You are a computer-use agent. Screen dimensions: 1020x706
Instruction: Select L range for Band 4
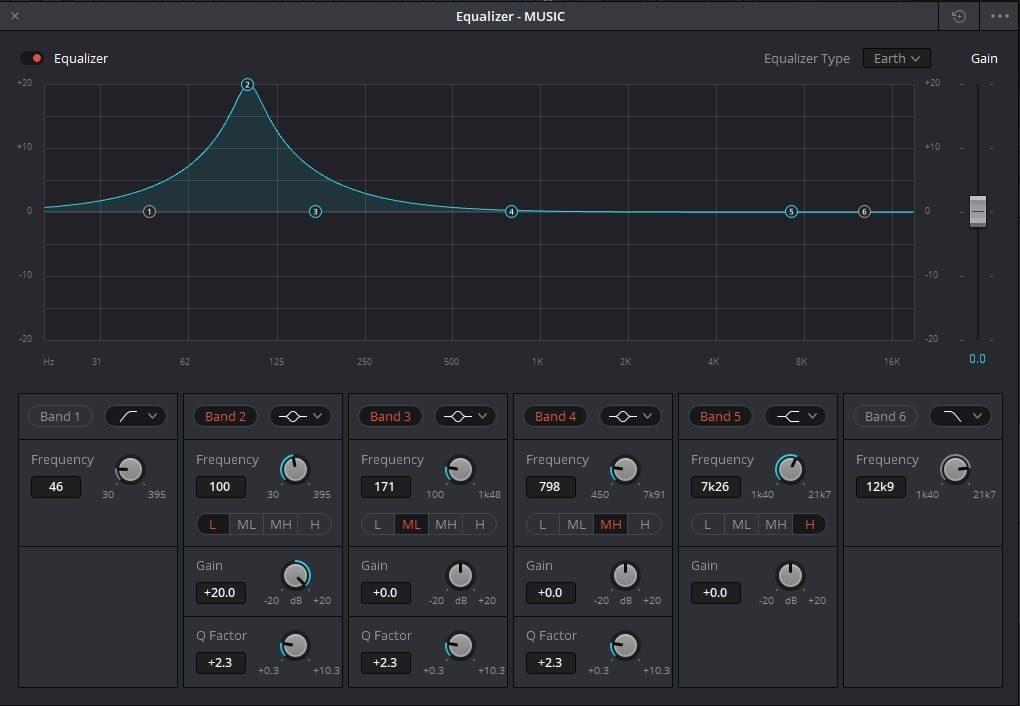[543, 524]
